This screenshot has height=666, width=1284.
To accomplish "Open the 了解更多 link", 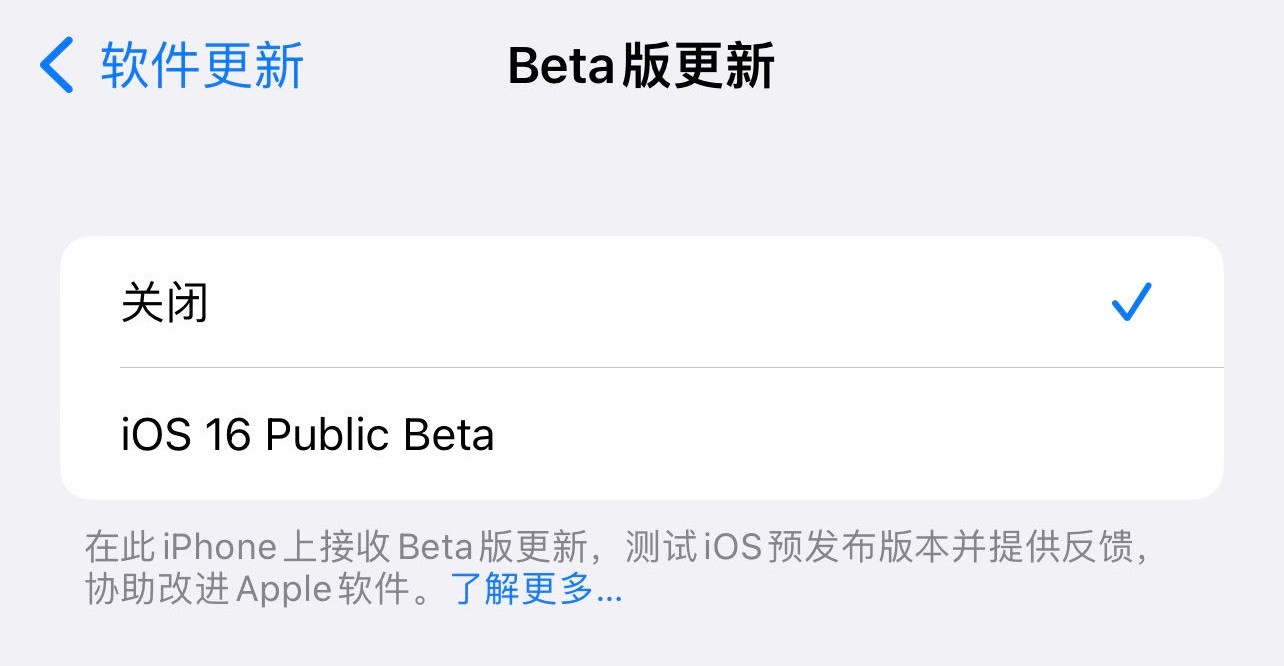I will point(536,590).
